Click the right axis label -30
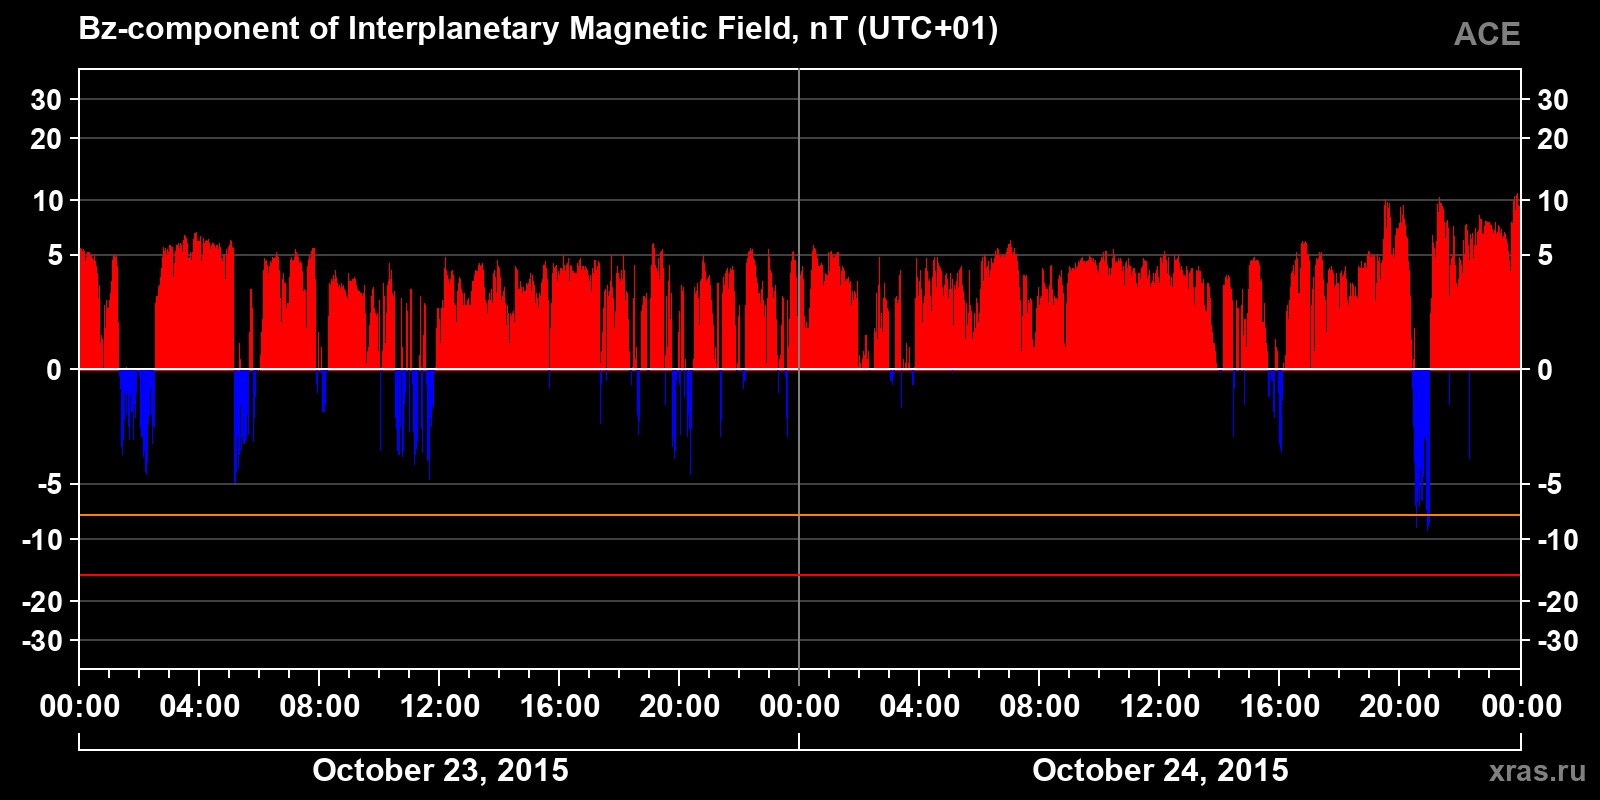 coord(1557,641)
